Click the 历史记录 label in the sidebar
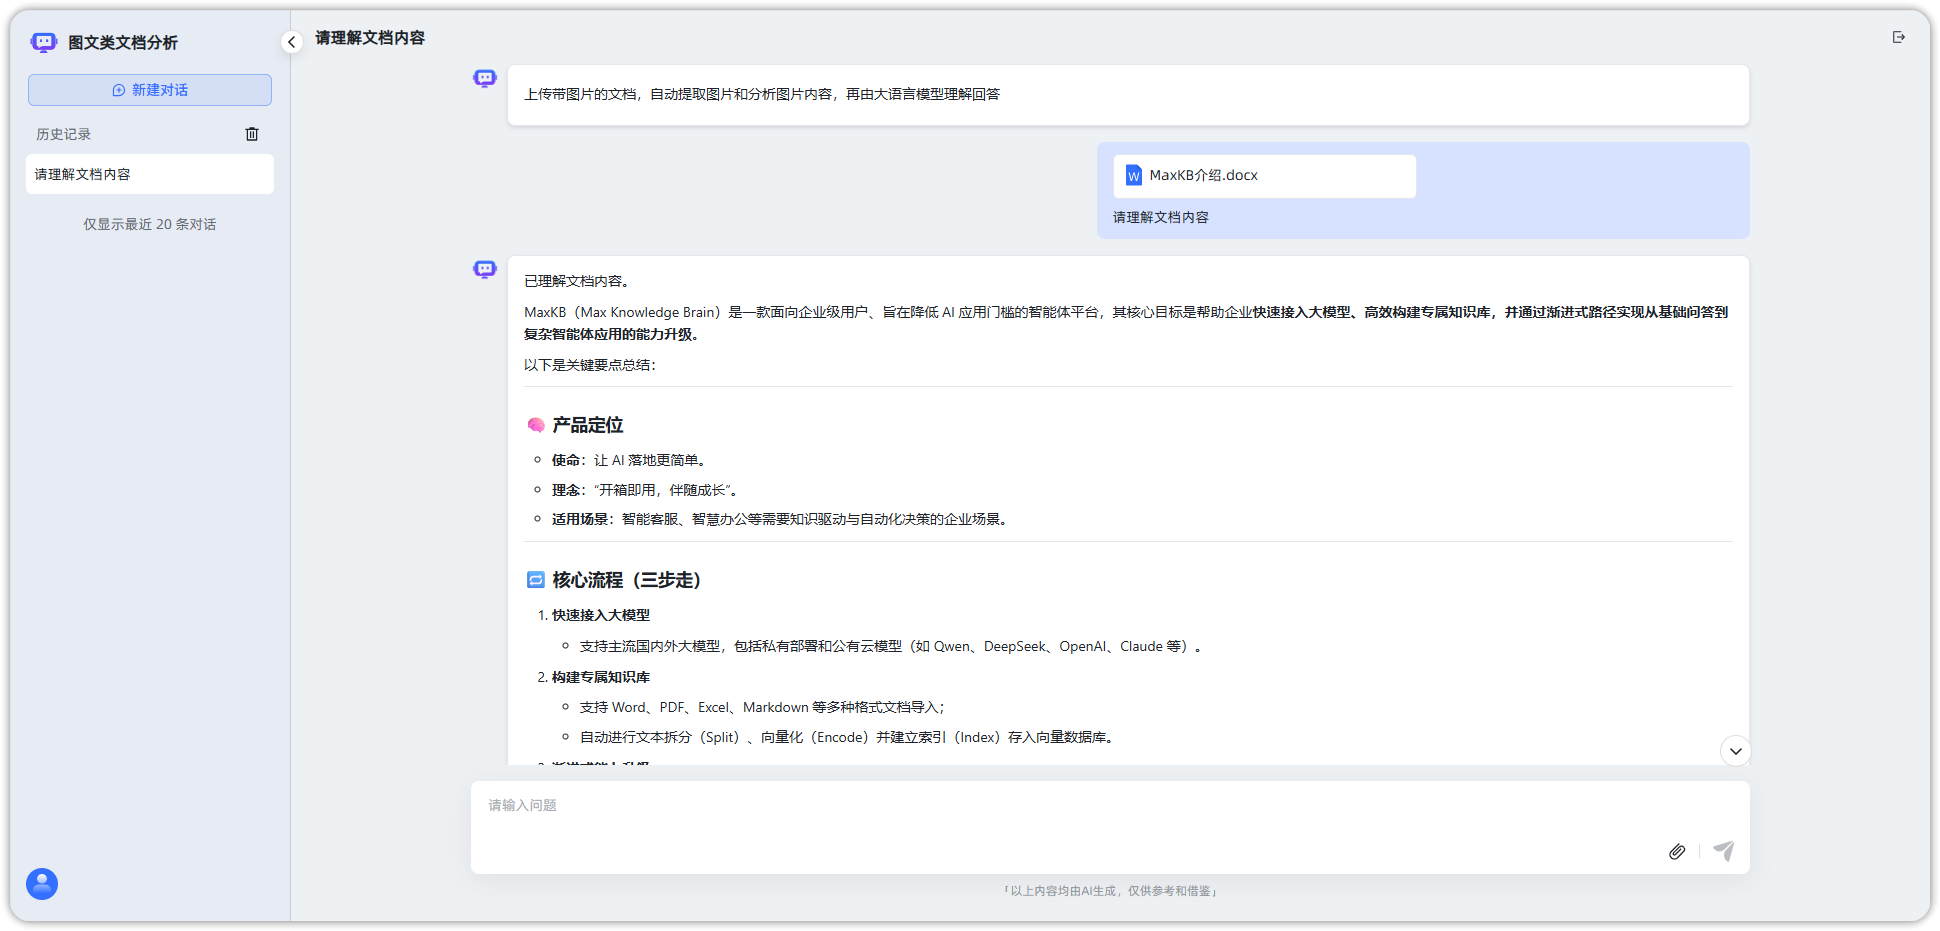The width and height of the screenshot is (1940, 931). point(64,134)
